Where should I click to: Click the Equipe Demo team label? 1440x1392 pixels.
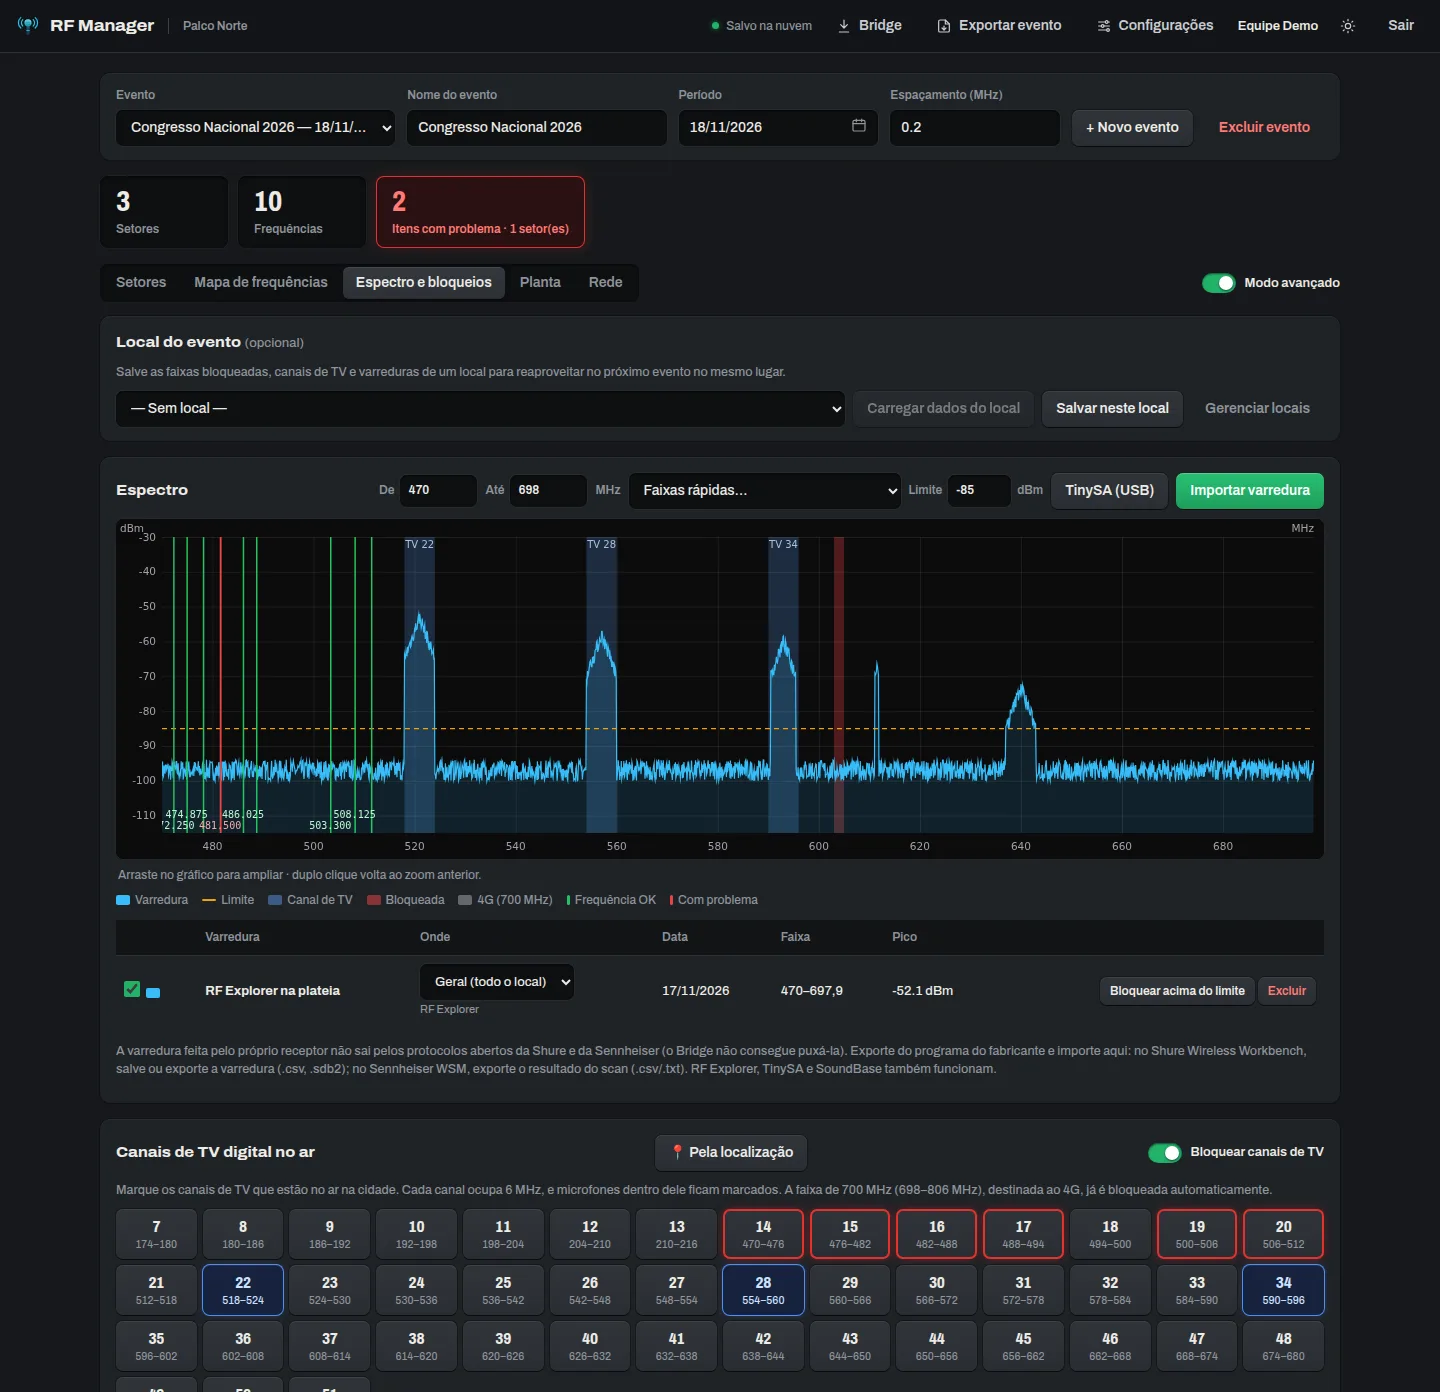tap(1278, 26)
